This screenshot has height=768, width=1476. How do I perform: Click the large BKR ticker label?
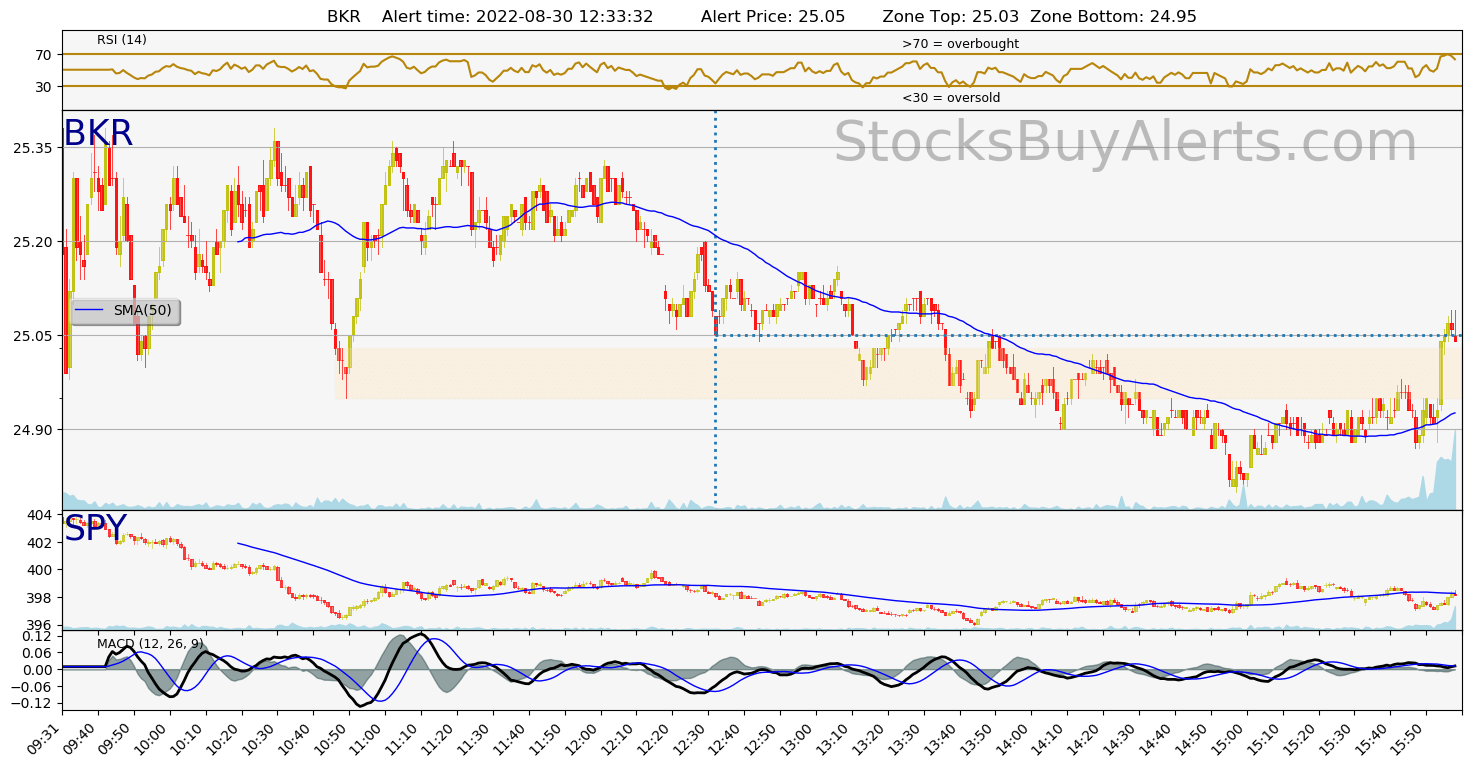click(98, 134)
